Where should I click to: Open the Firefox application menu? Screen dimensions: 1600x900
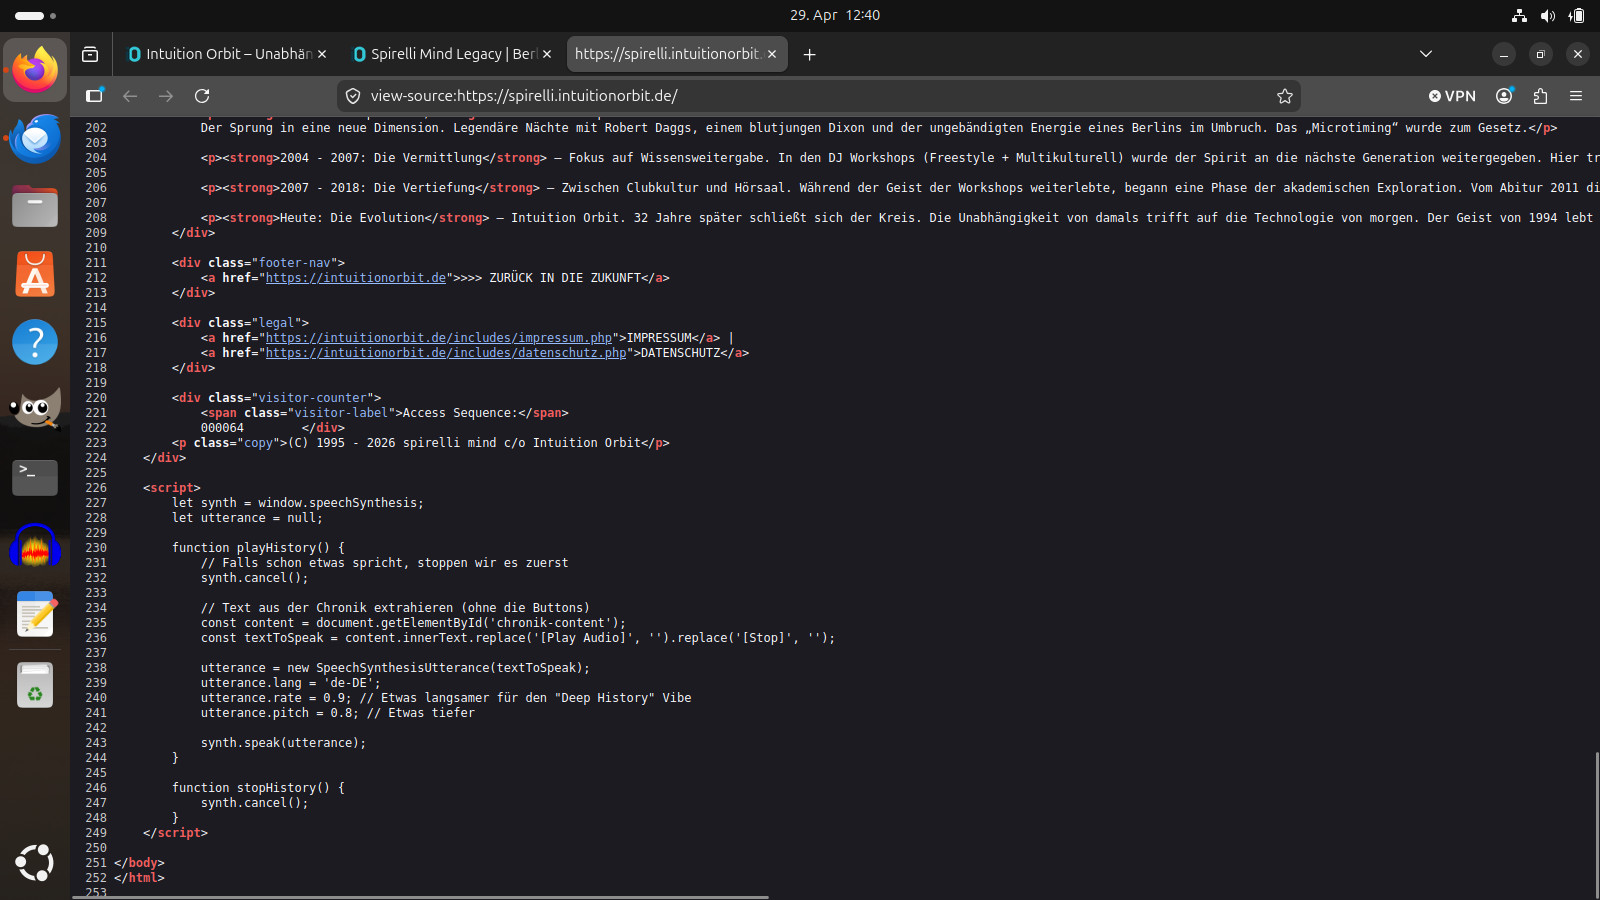click(x=1576, y=96)
